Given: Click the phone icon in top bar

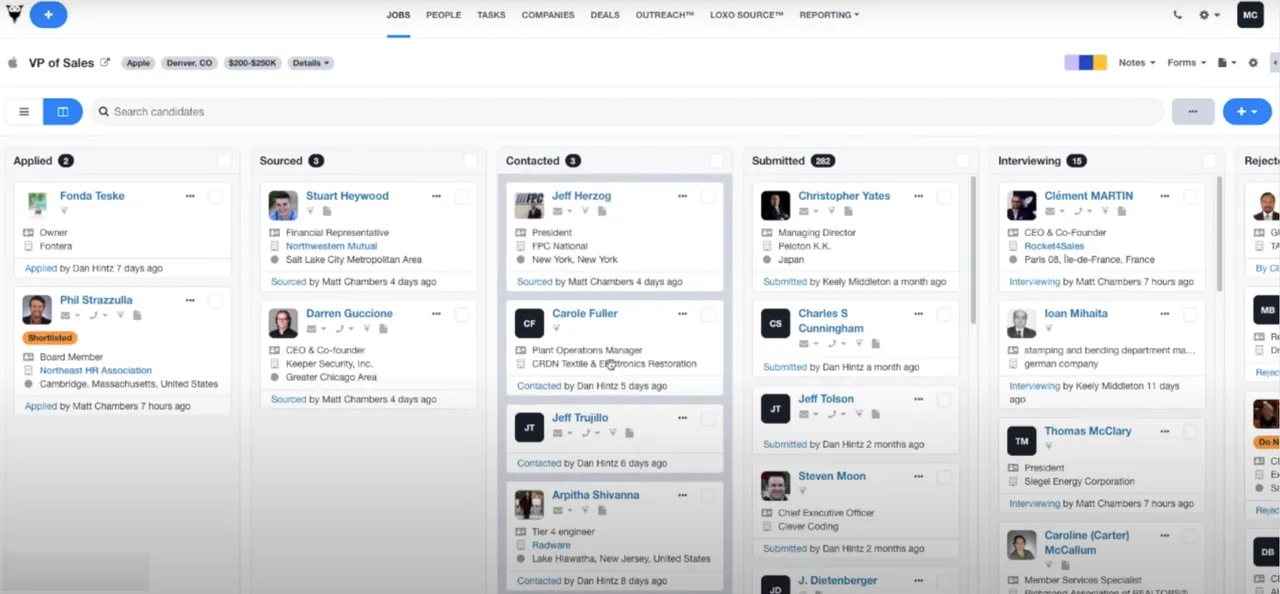Looking at the screenshot, I should click(1177, 15).
